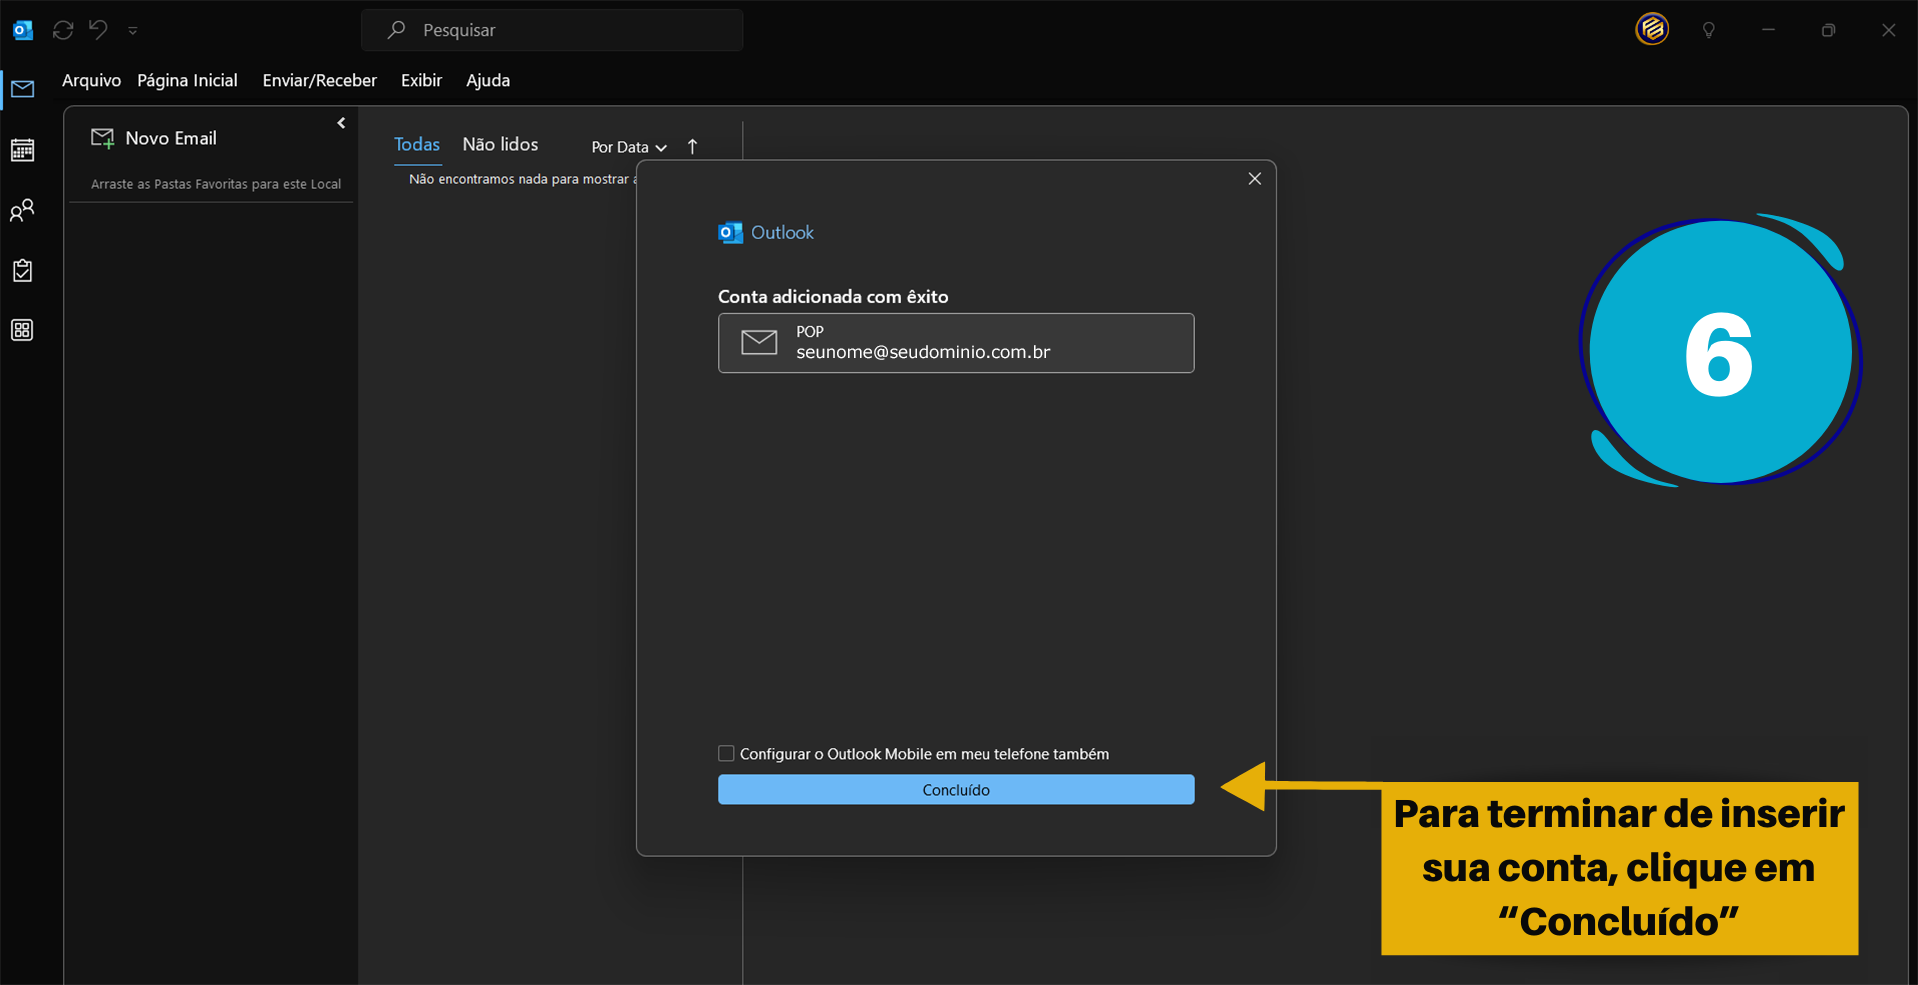
Task: Click the lightbulb Coming Soon icon
Action: pyautogui.click(x=1709, y=30)
